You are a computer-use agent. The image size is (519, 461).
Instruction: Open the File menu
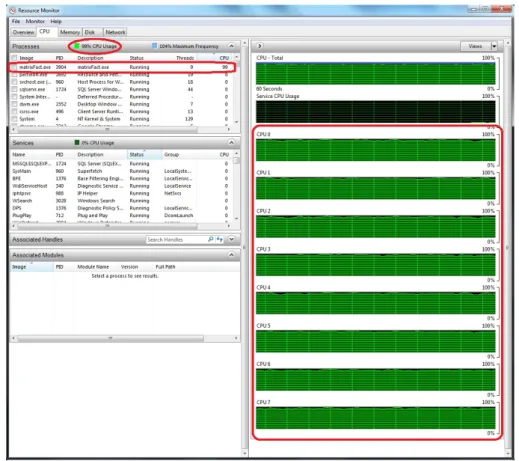tap(16, 21)
